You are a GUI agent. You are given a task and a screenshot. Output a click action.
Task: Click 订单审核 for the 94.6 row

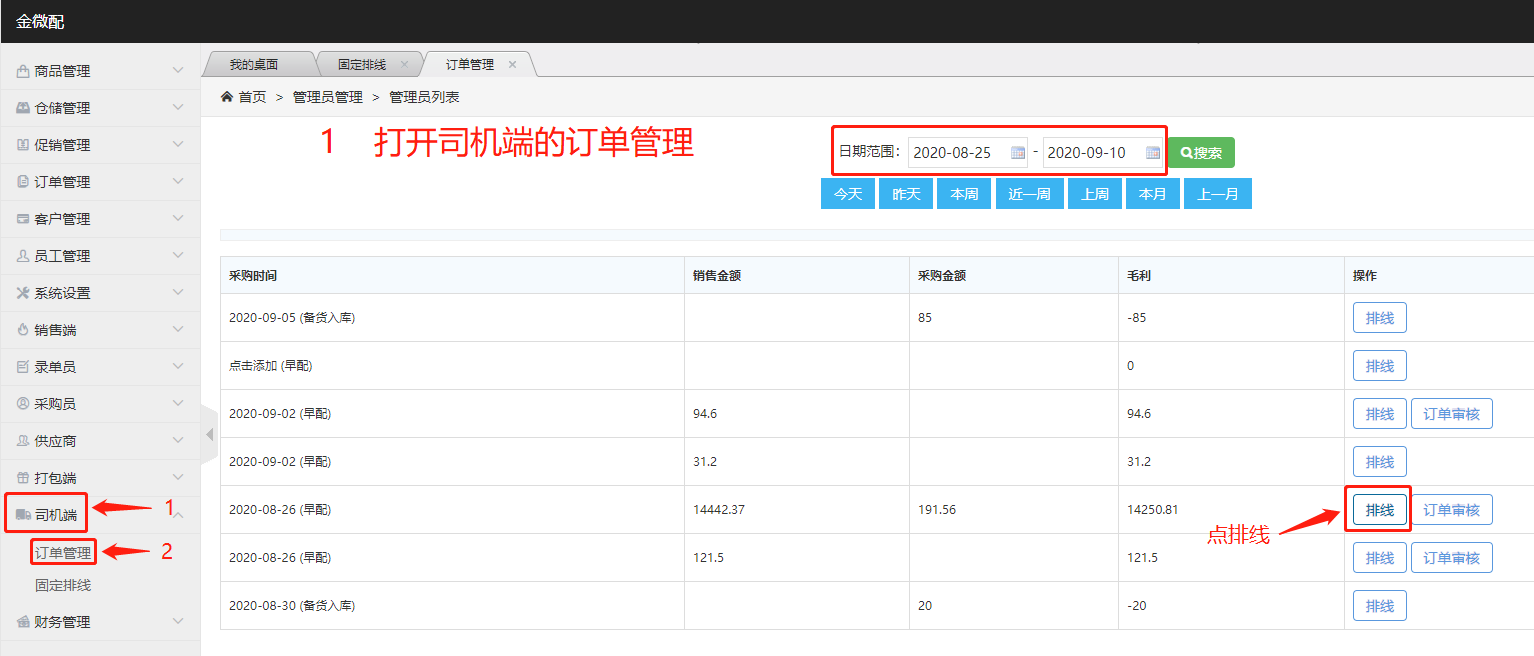tap(1451, 414)
